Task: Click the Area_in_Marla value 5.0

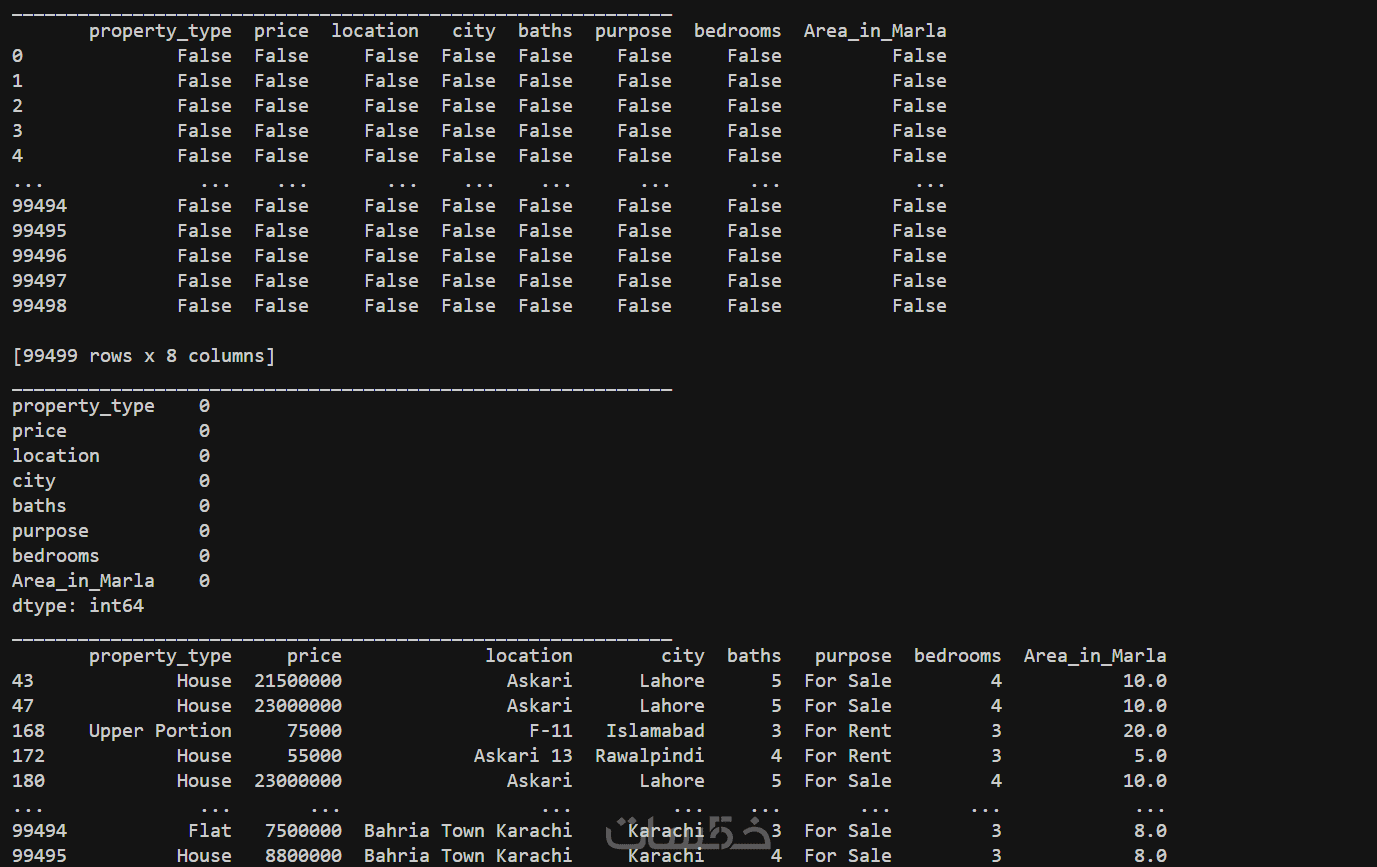Action: click(x=1150, y=756)
